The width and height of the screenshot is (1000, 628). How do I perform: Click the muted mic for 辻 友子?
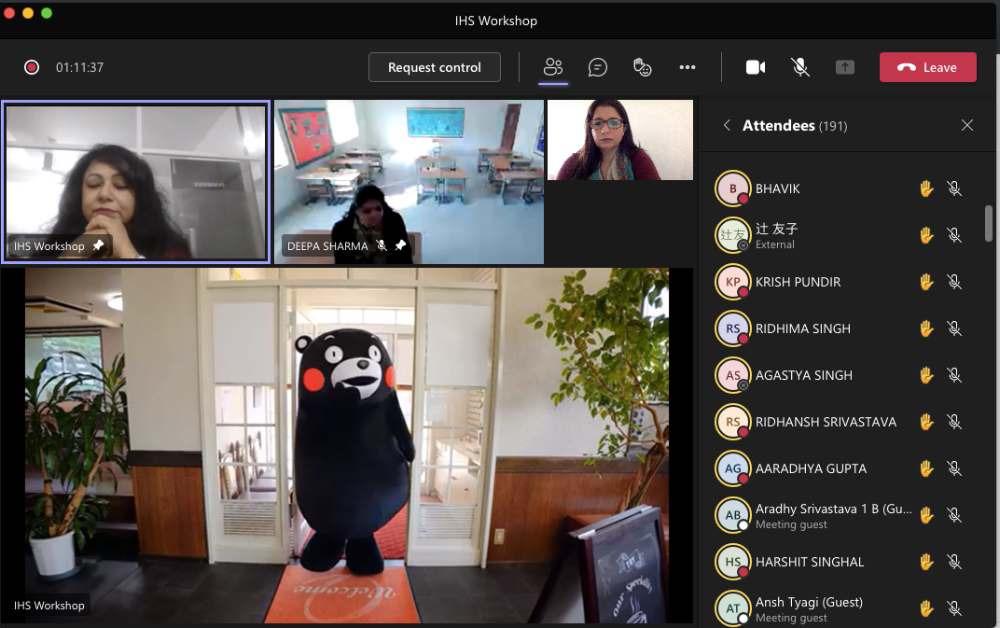click(x=954, y=235)
